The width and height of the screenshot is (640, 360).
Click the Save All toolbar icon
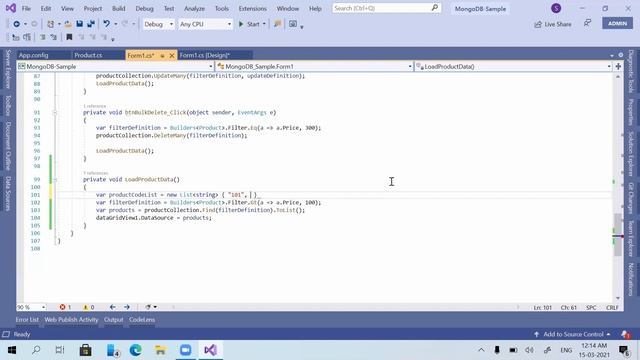tap(91, 24)
